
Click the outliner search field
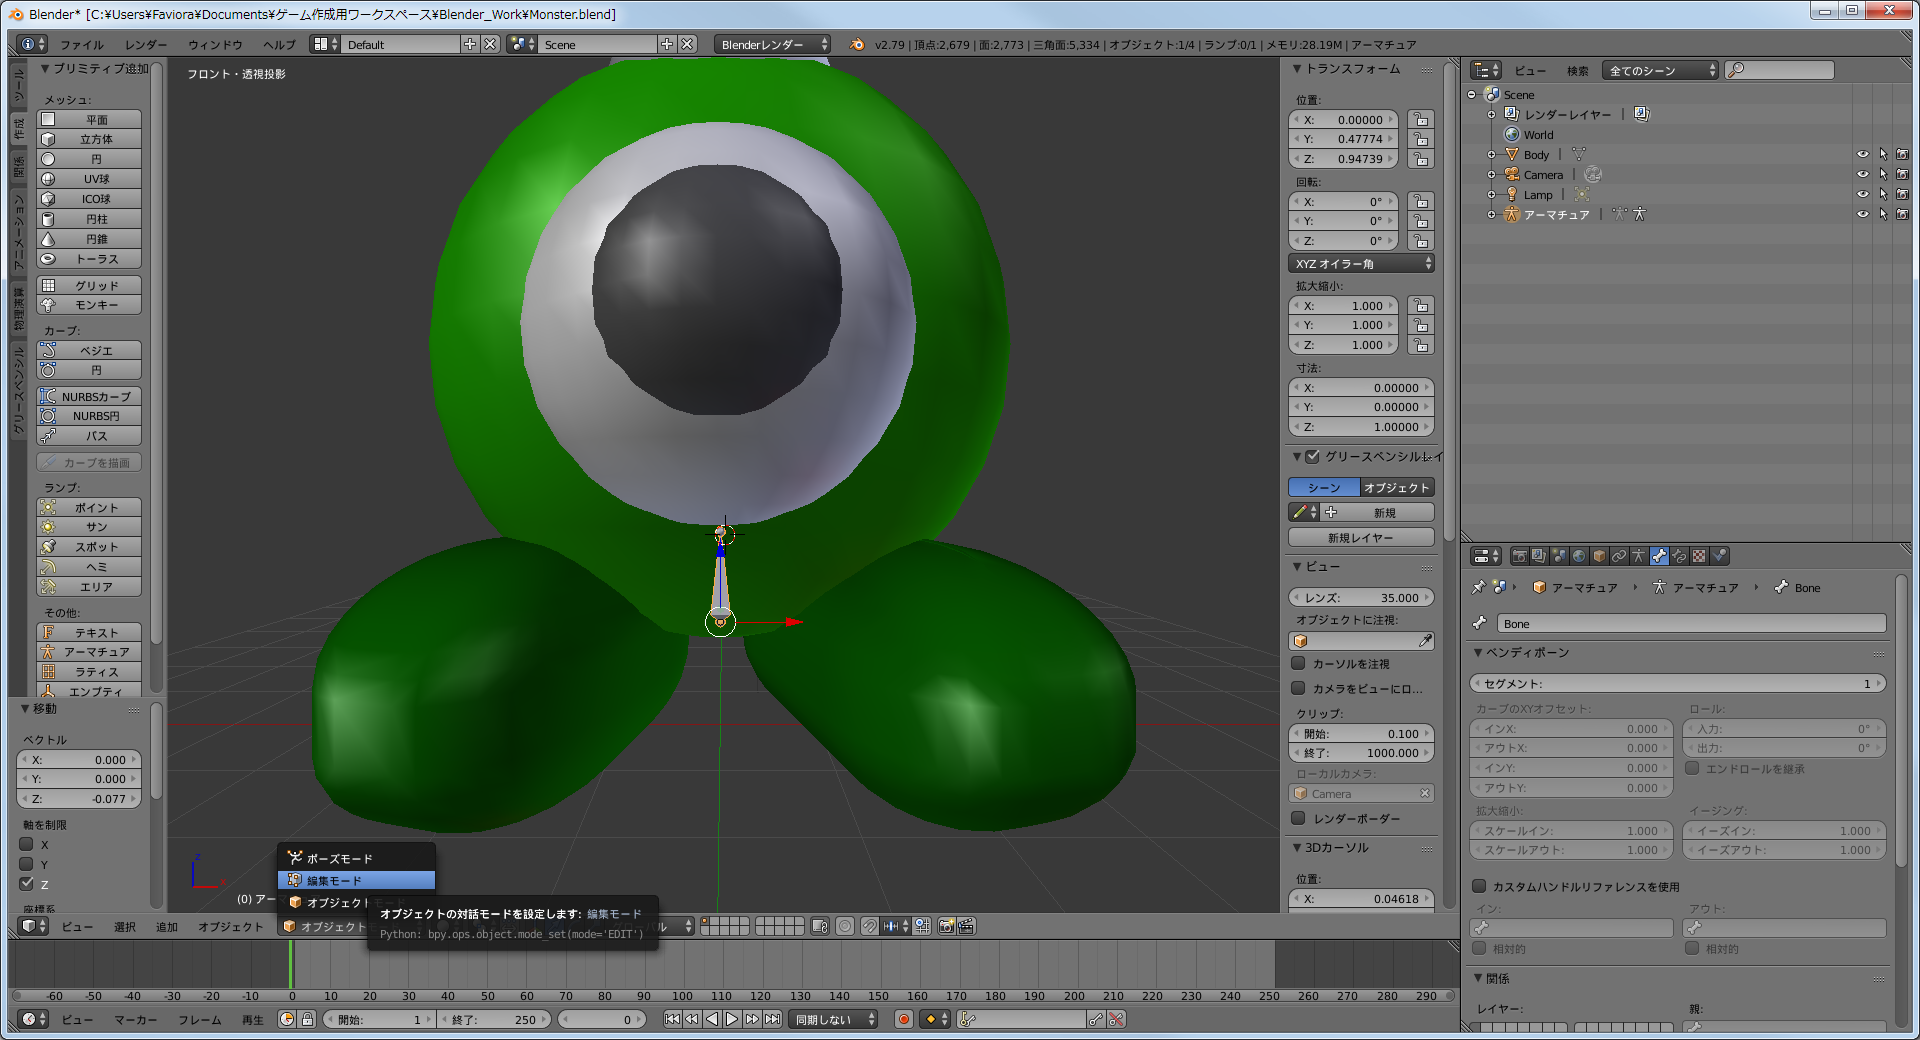tap(1780, 70)
